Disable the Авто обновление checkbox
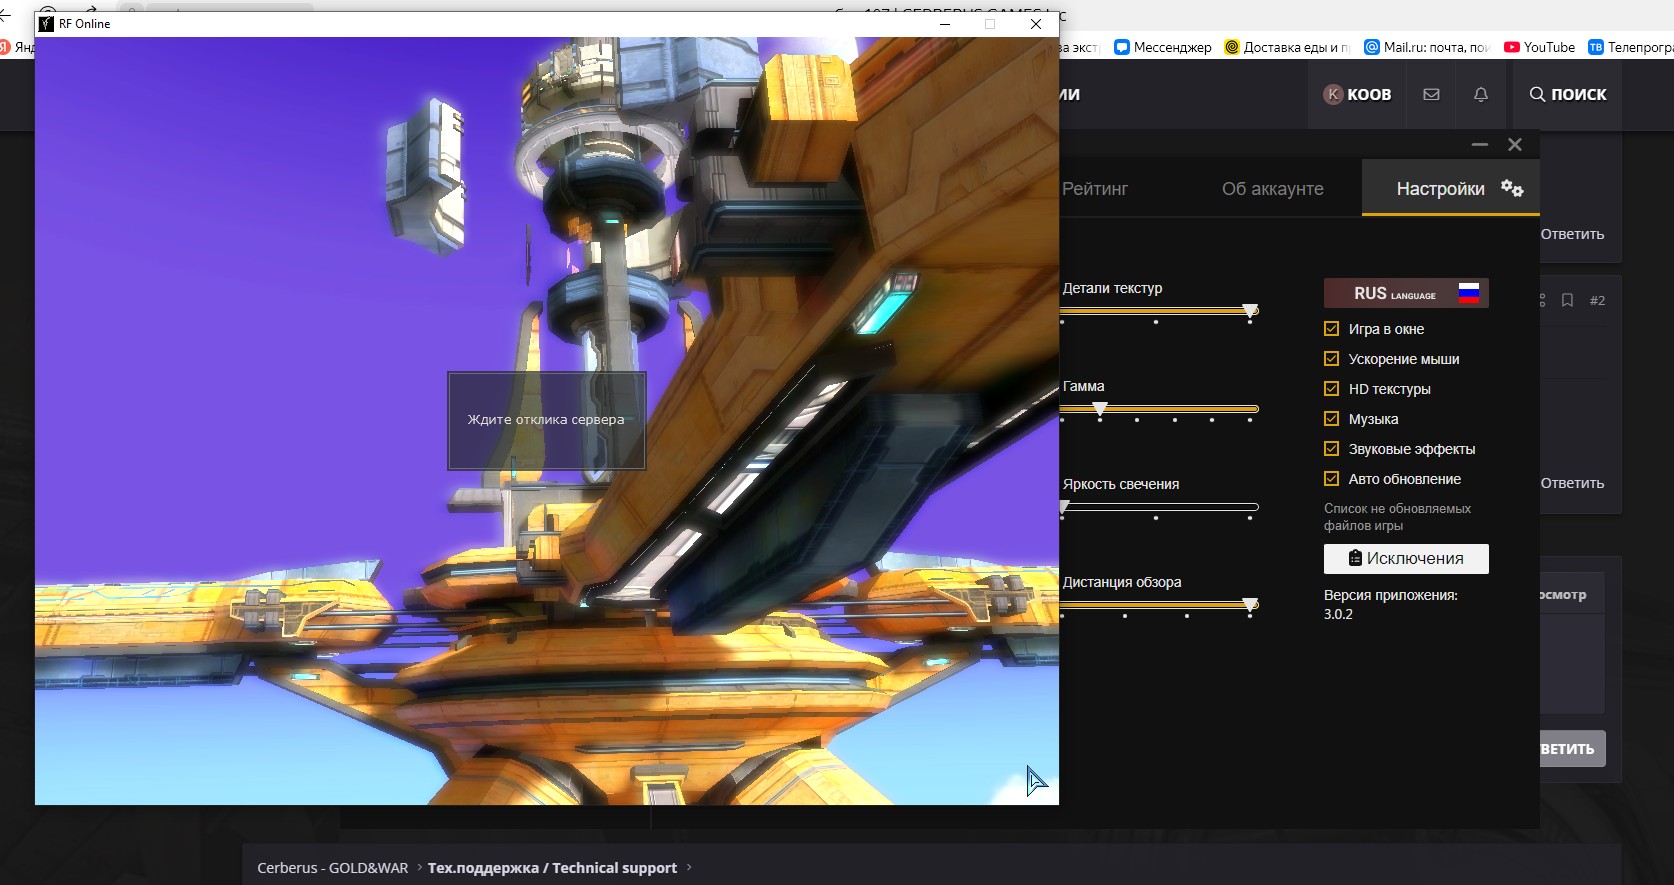The height and width of the screenshot is (885, 1674). pos(1332,479)
